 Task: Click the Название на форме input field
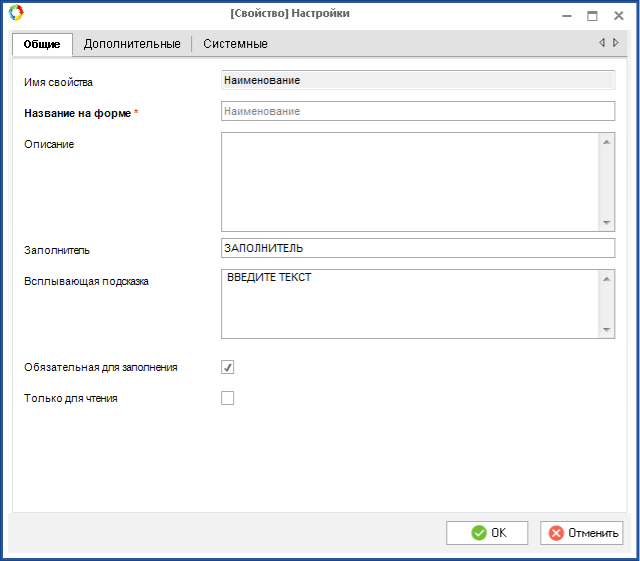pos(417,111)
